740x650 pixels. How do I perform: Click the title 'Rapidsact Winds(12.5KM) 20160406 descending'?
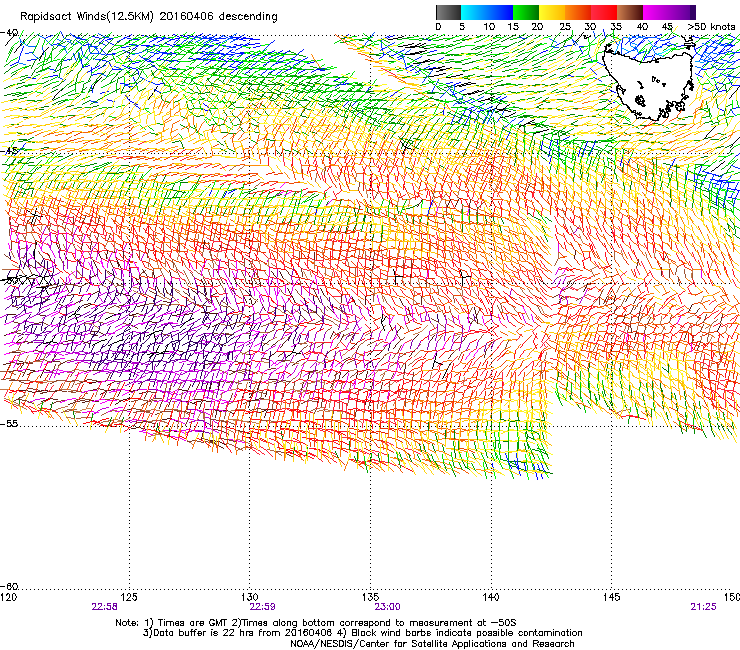point(149,16)
